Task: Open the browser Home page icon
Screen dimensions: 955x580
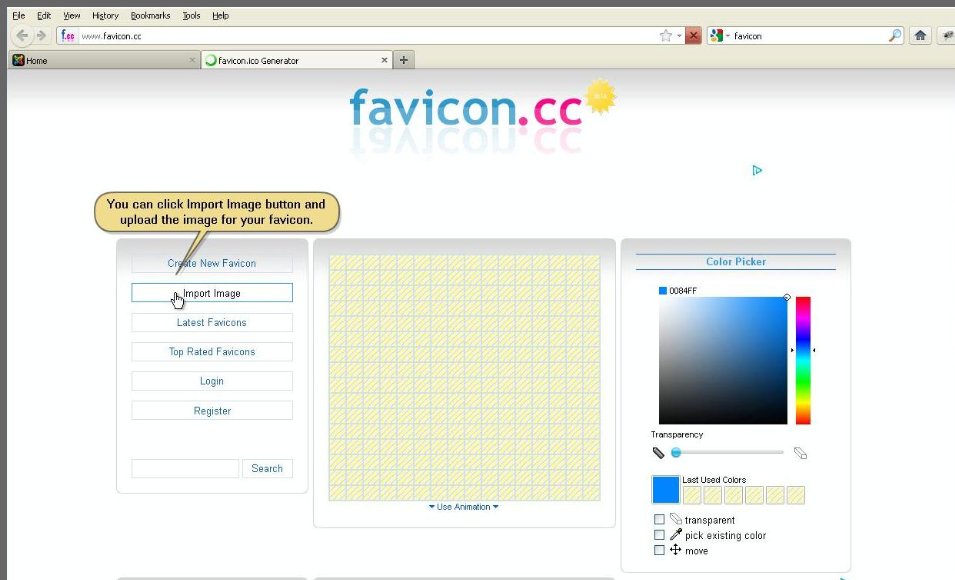Action: 920,35
